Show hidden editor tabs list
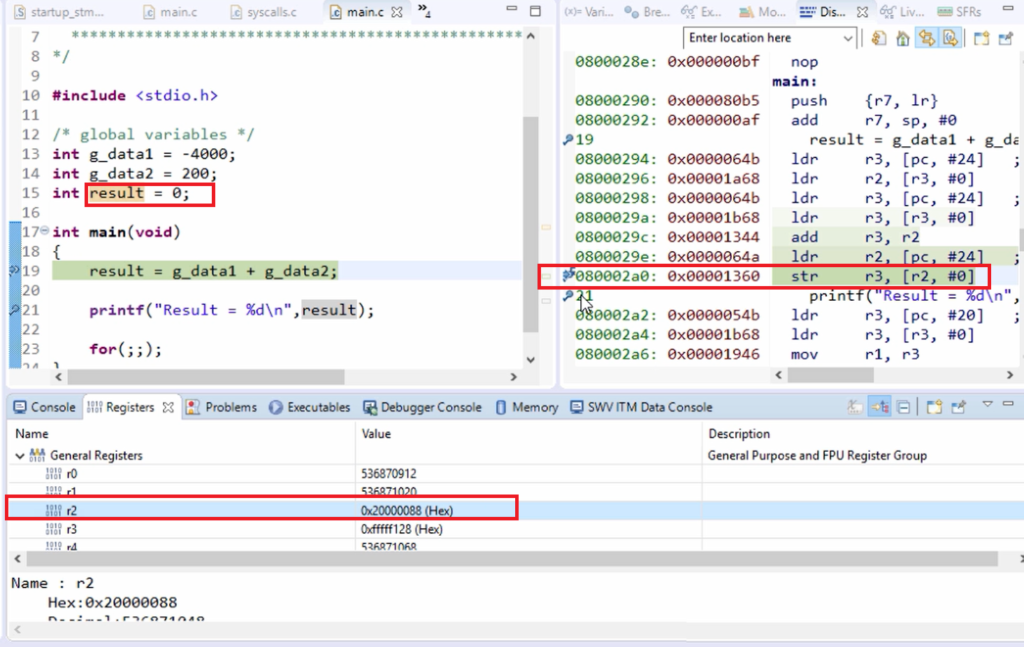Screen dimensions: 1024x647 tap(424, 10)
